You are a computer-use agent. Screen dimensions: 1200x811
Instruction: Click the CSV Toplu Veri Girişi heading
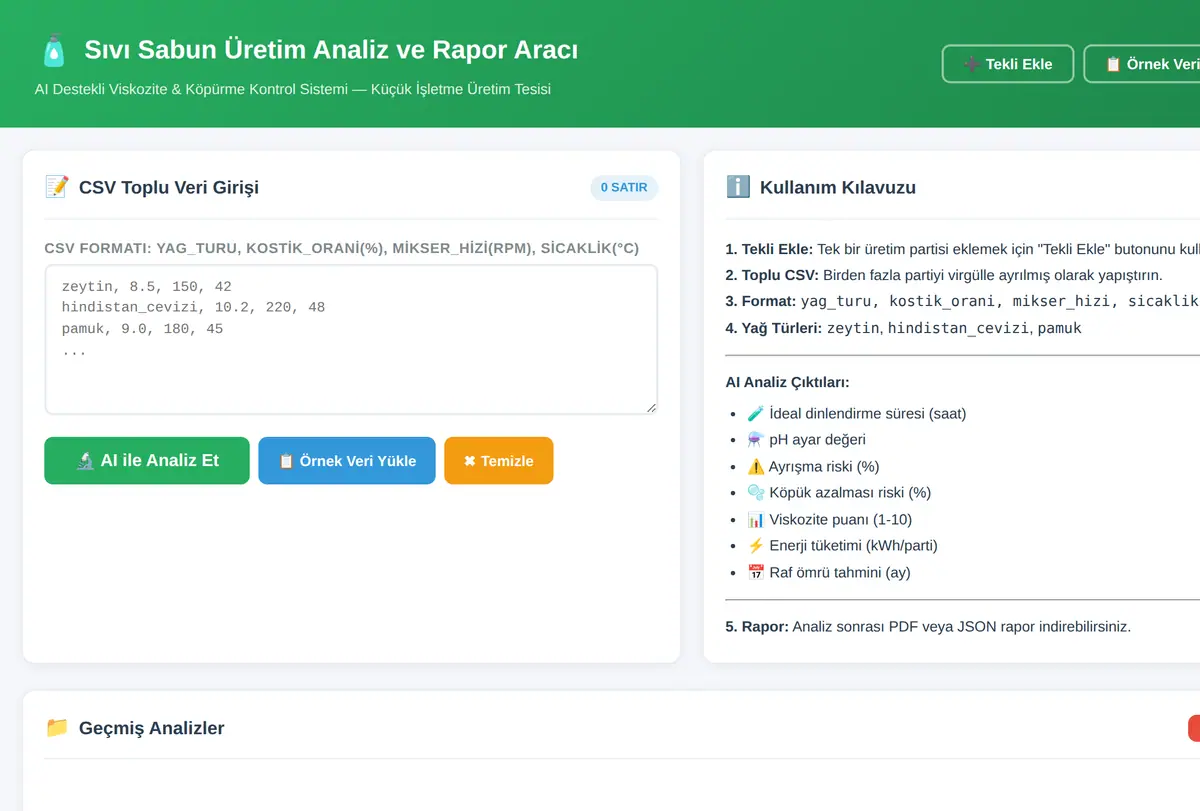169,187
